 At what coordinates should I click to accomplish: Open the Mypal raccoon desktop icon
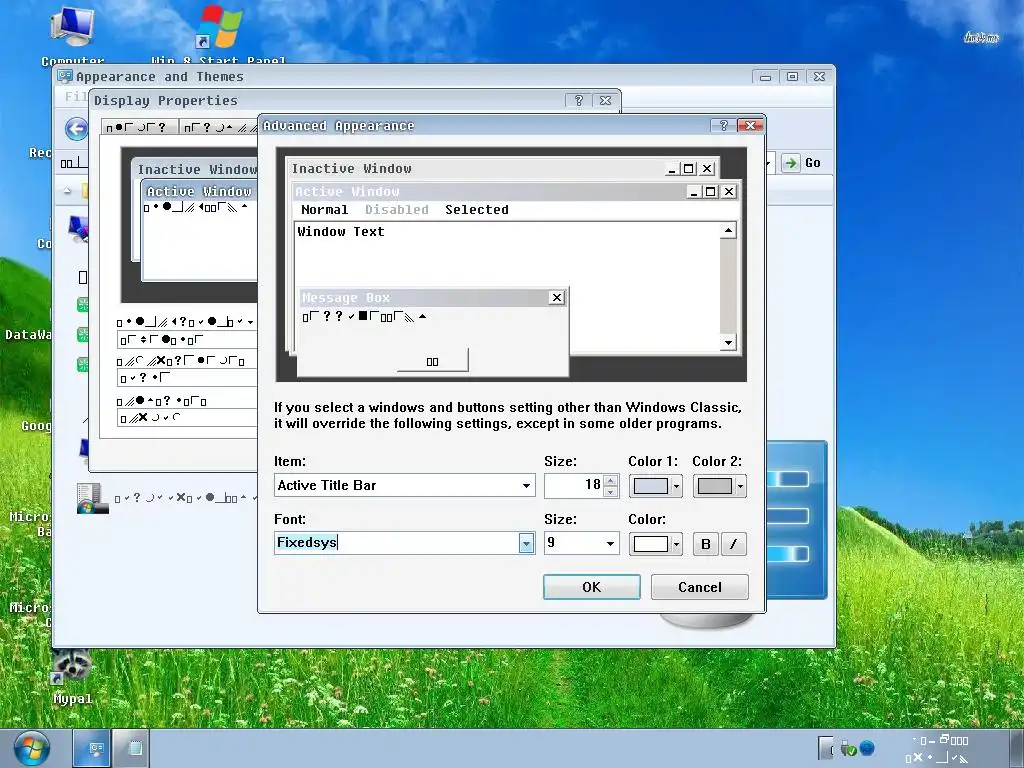(x=72, y=676)
